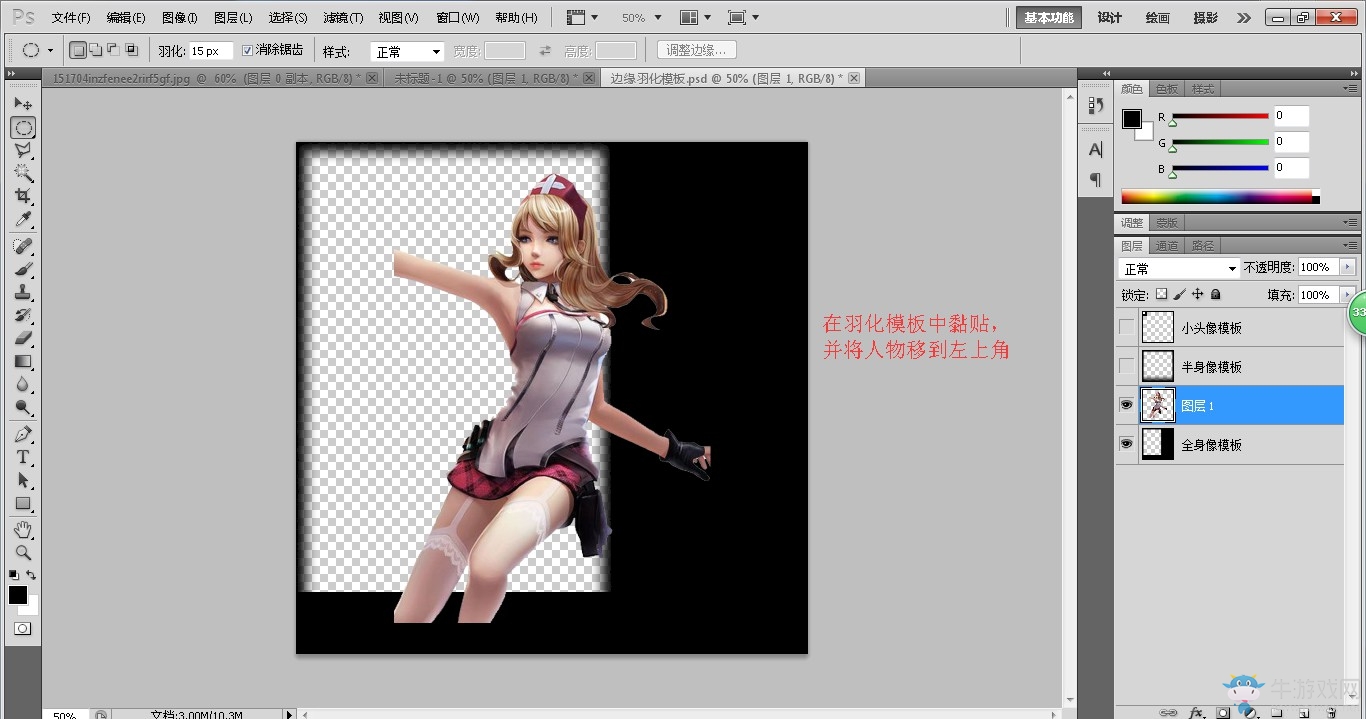Select the Hand tool
Screen dimensions: 1366x719
[23, 529]
